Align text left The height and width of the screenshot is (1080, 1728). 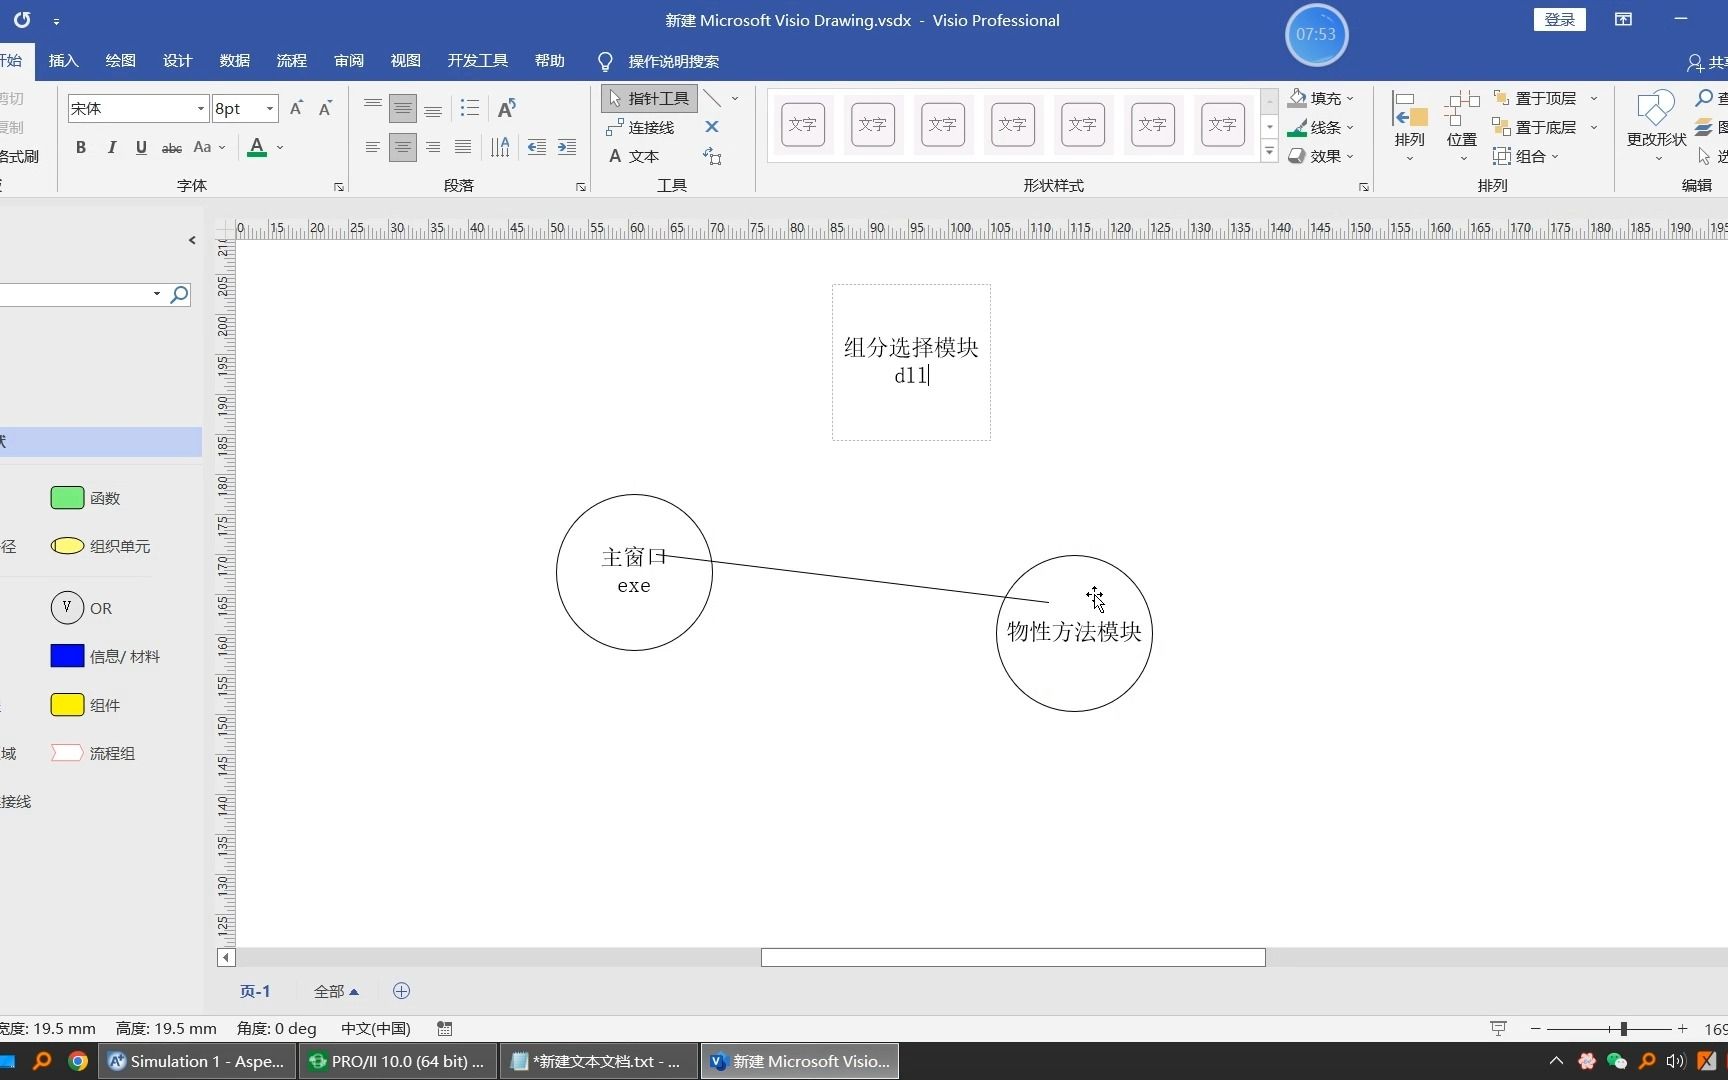[x=373, y=147]
